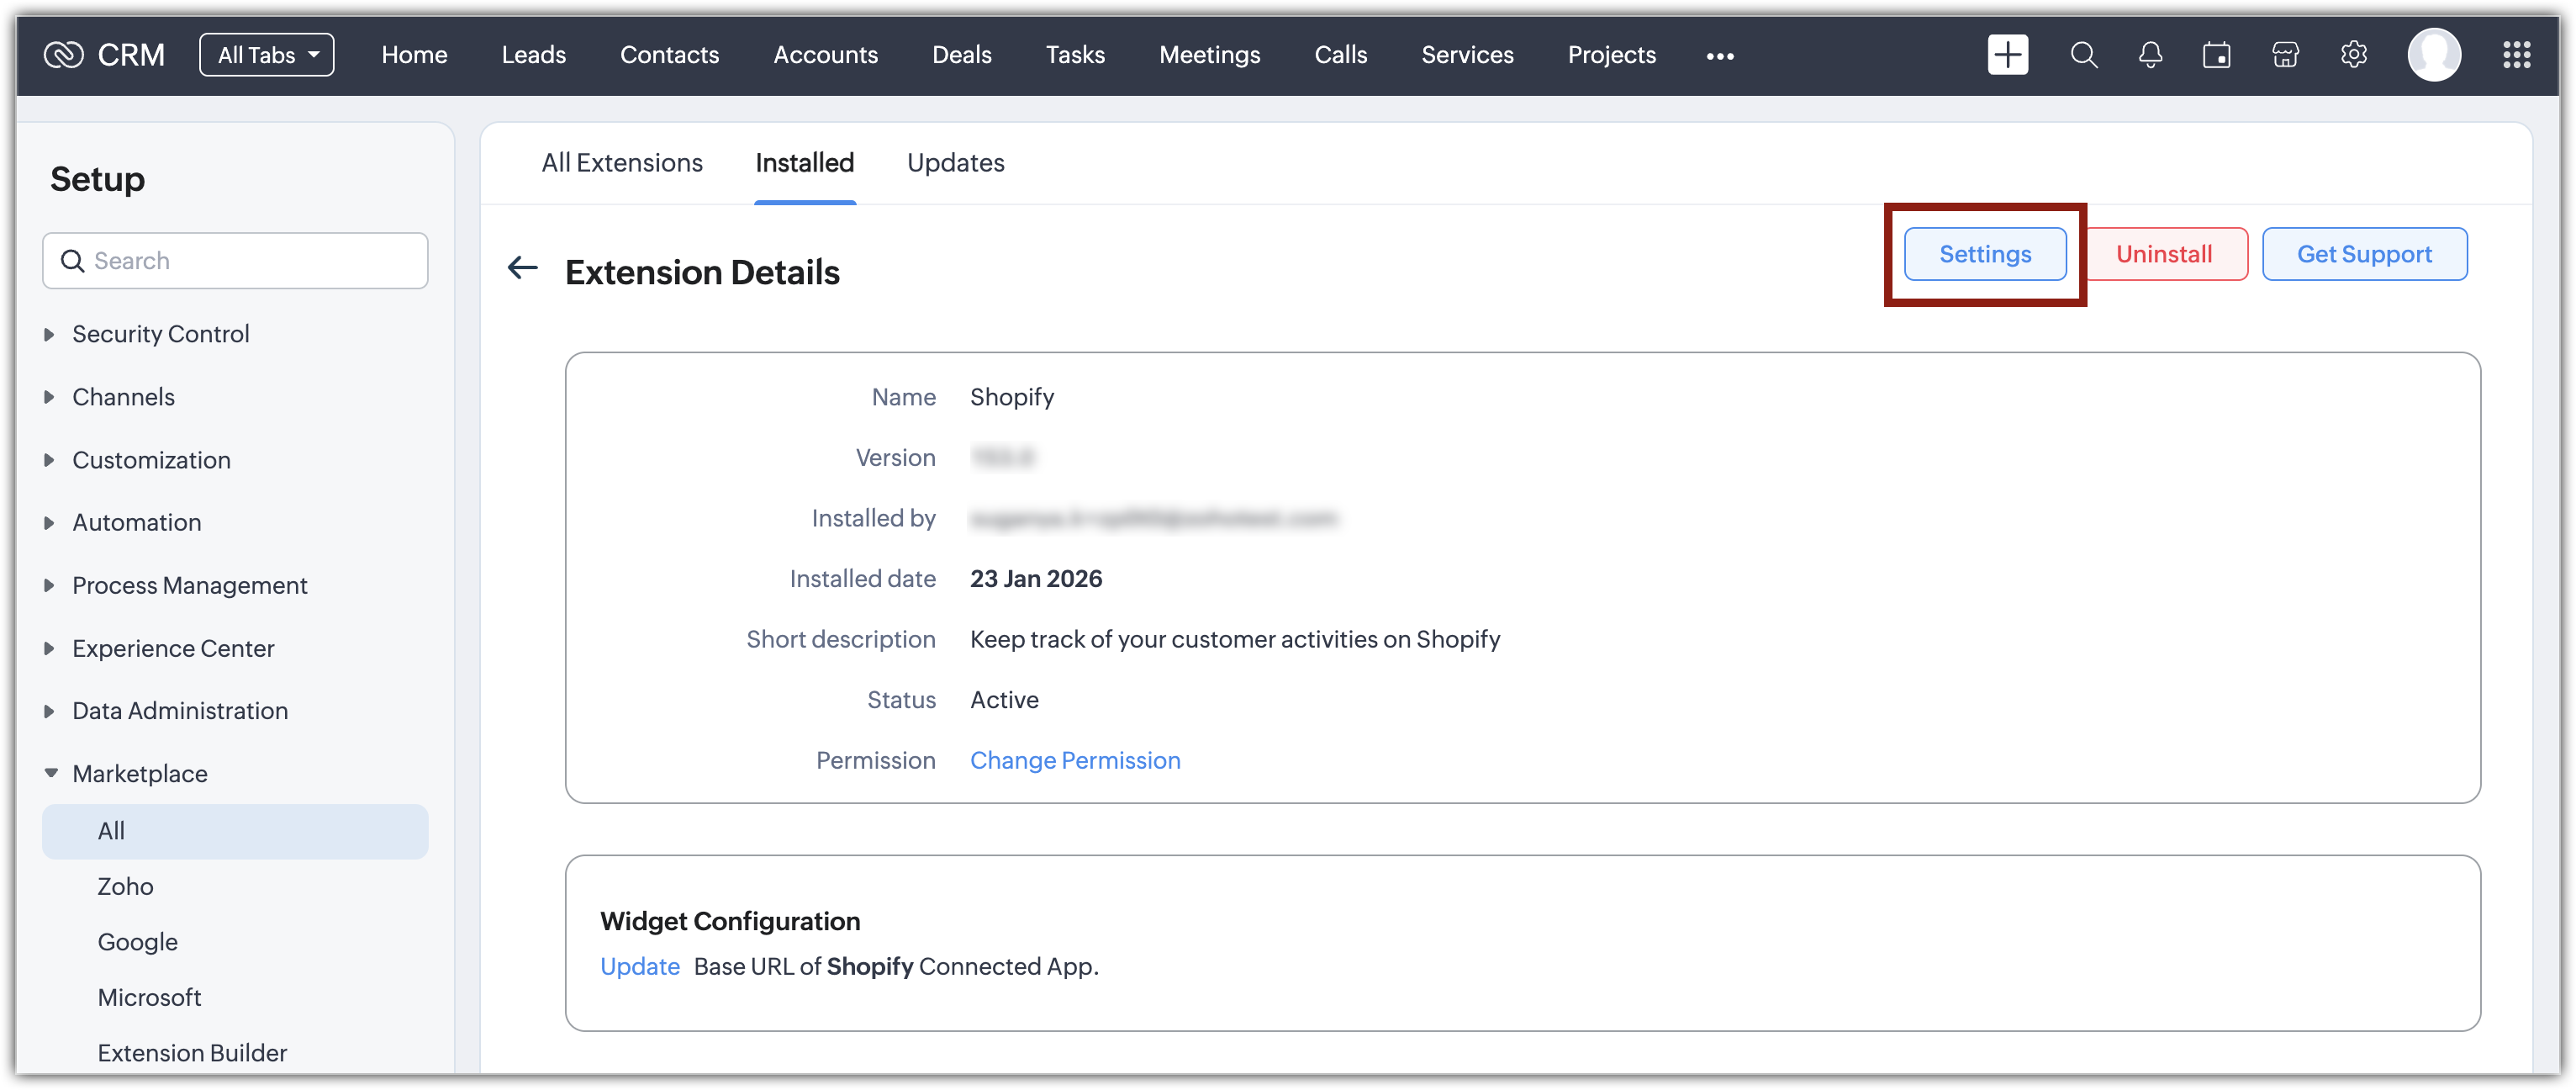Select Extension Builder in the sidebar

(192, 1052)
